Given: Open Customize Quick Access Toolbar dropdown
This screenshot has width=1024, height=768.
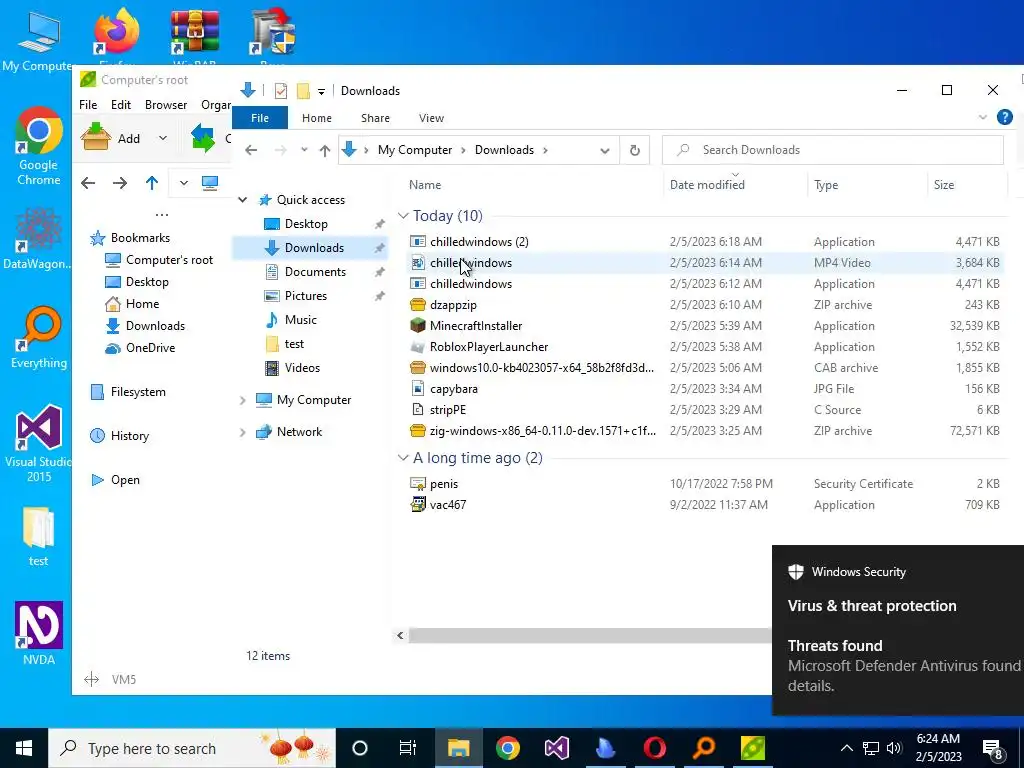Looking at the screenshot, I should [321, 91].
